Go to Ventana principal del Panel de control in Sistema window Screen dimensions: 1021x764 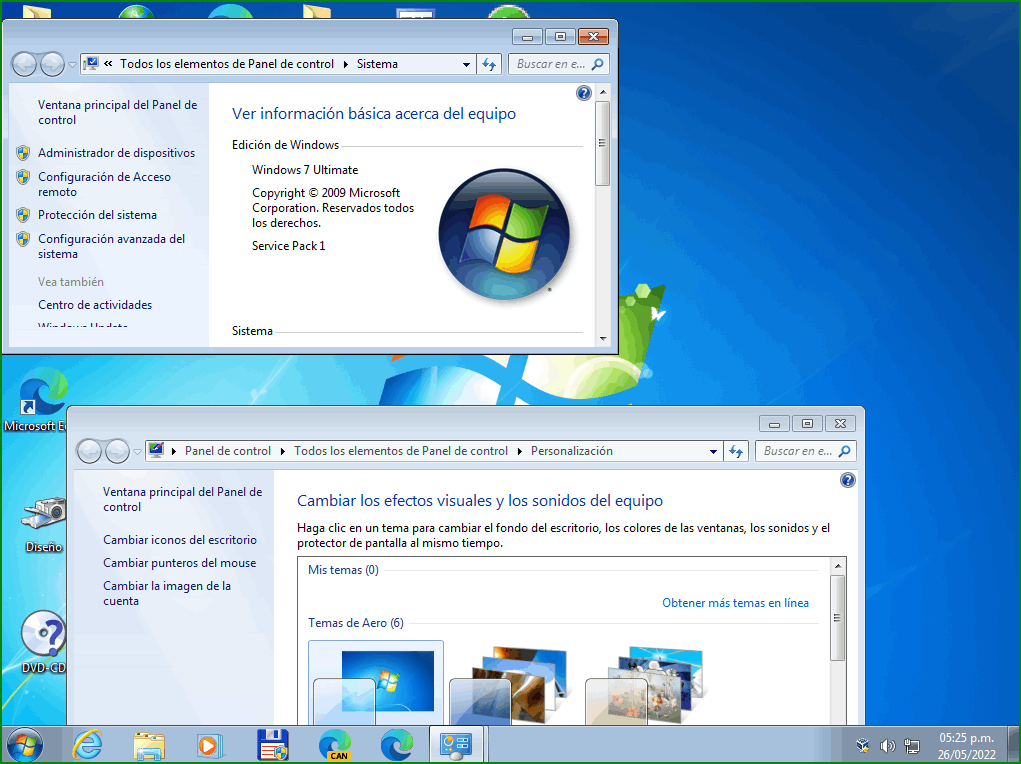[x=117, y=112]
